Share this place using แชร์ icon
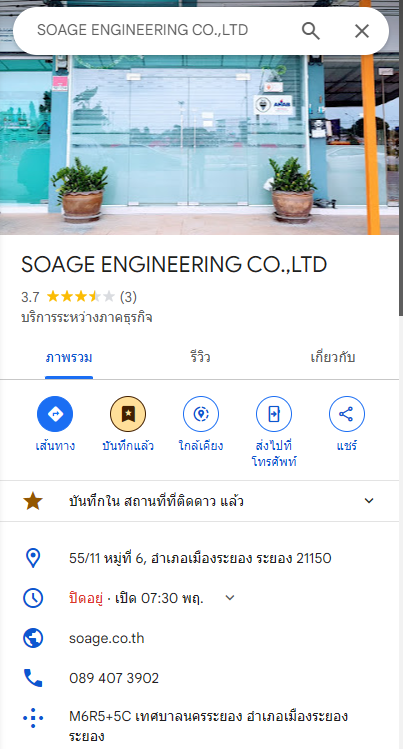 point(347,414)
